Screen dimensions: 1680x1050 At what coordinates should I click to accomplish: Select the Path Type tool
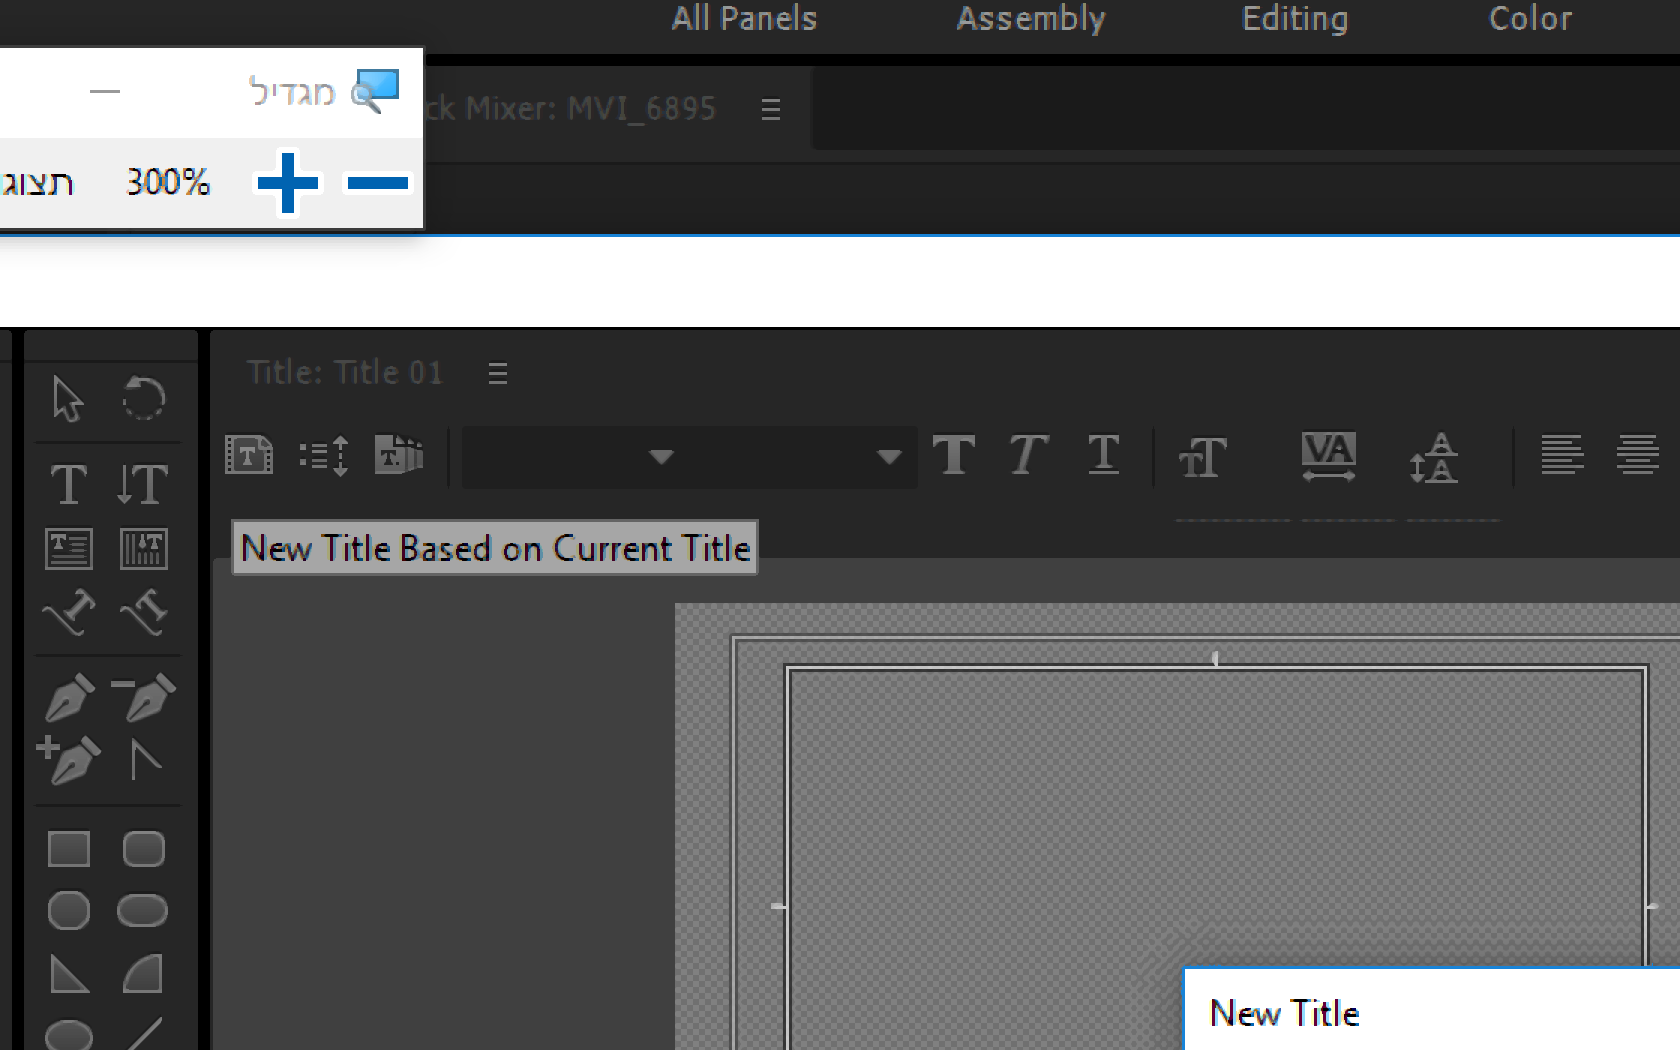68,612
